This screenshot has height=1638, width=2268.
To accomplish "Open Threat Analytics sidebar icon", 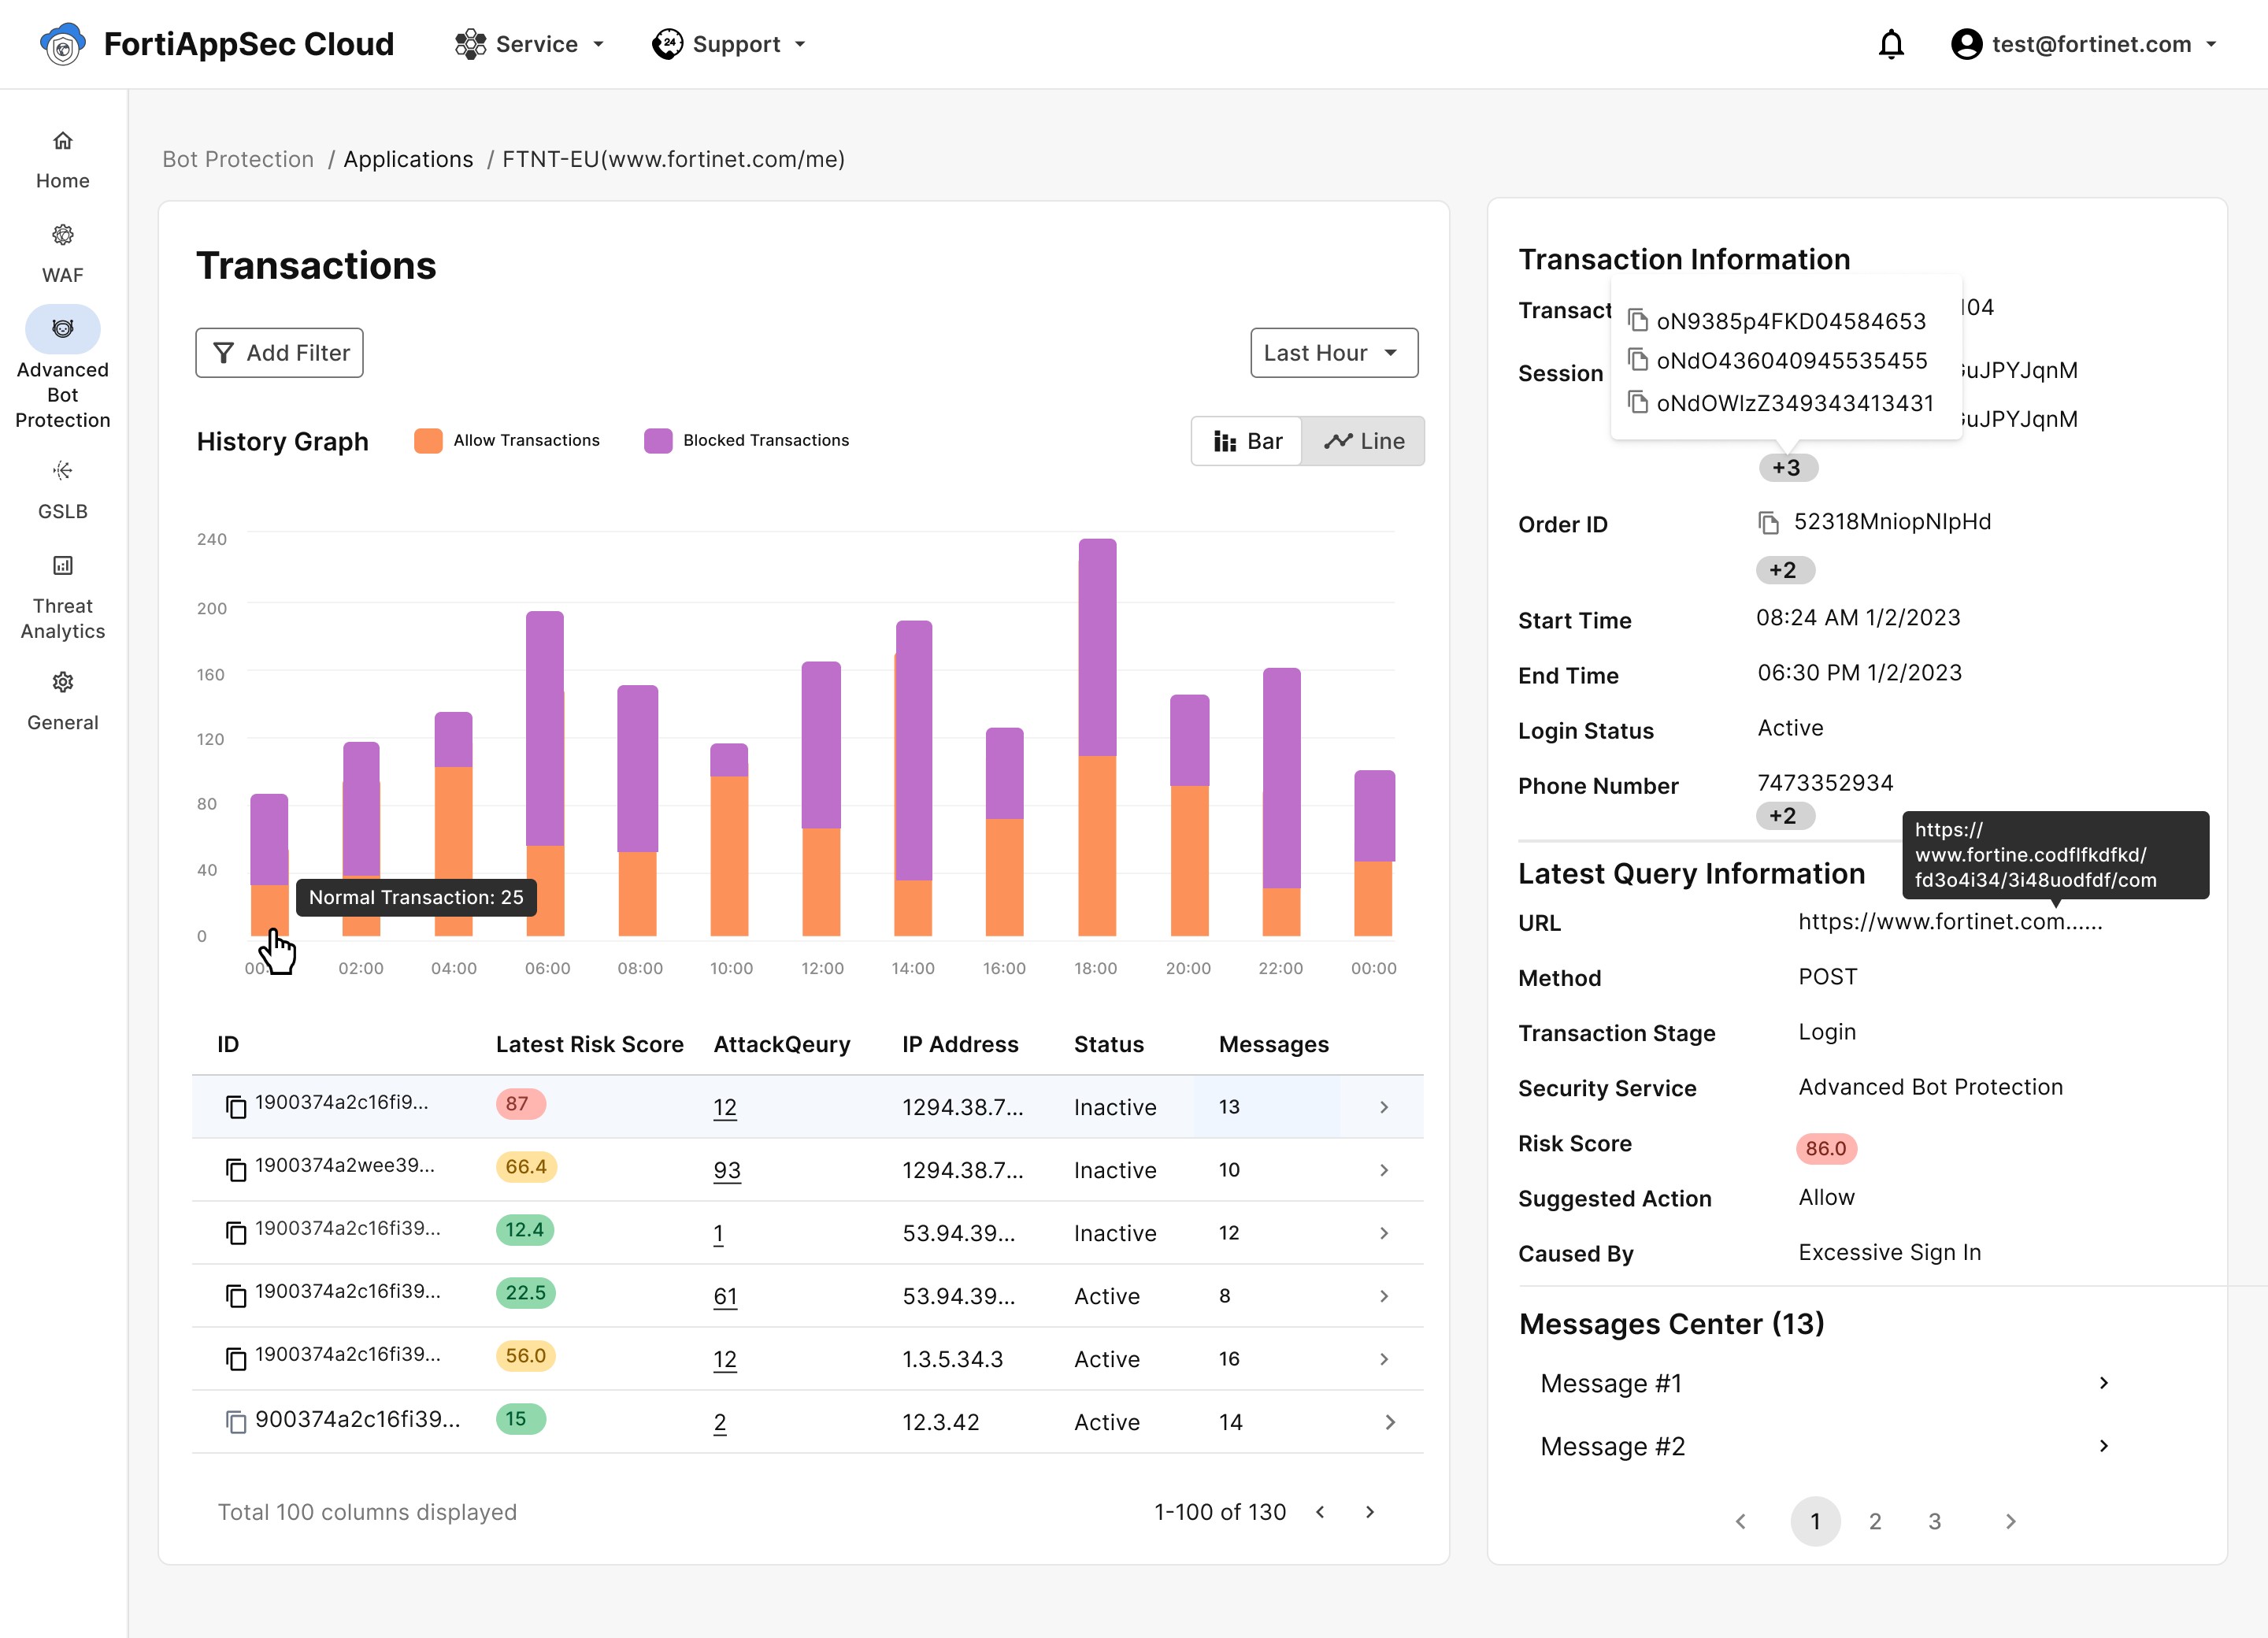I will tap(62, 566).
